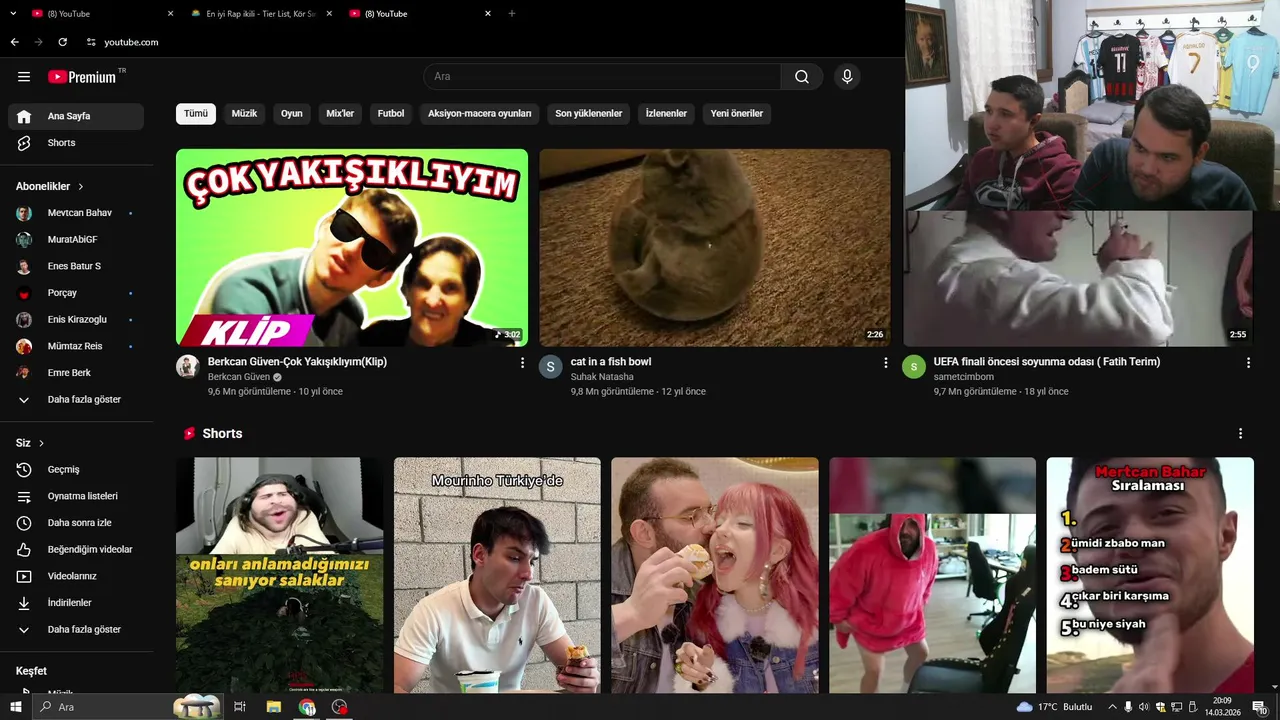Open Berkcan Güven-Çok Yakışıklıyım(Klip) title

point(297,362)
